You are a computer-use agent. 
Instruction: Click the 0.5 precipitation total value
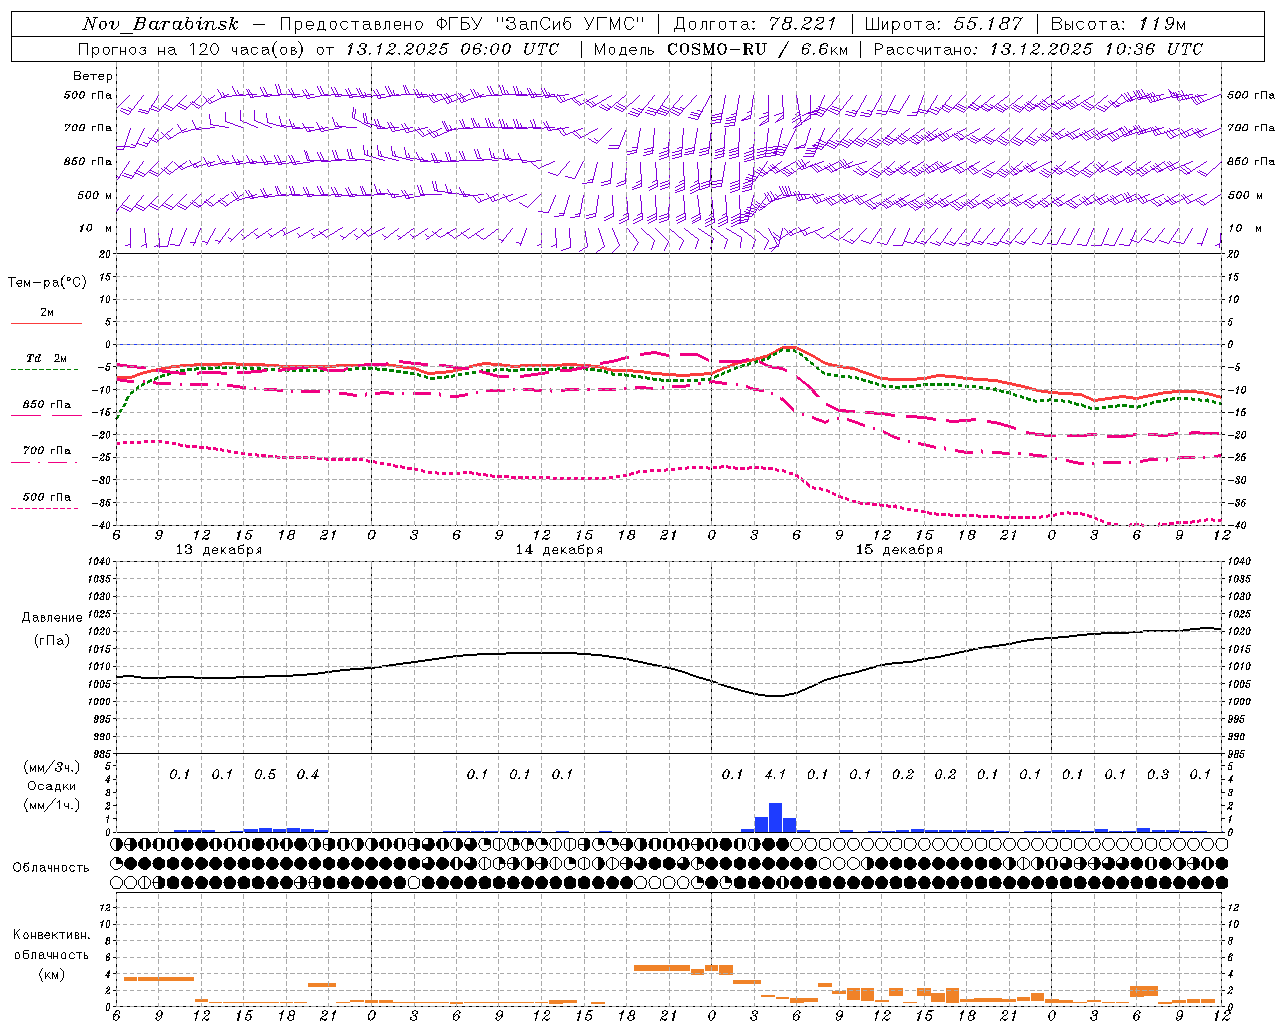(265, 774)
